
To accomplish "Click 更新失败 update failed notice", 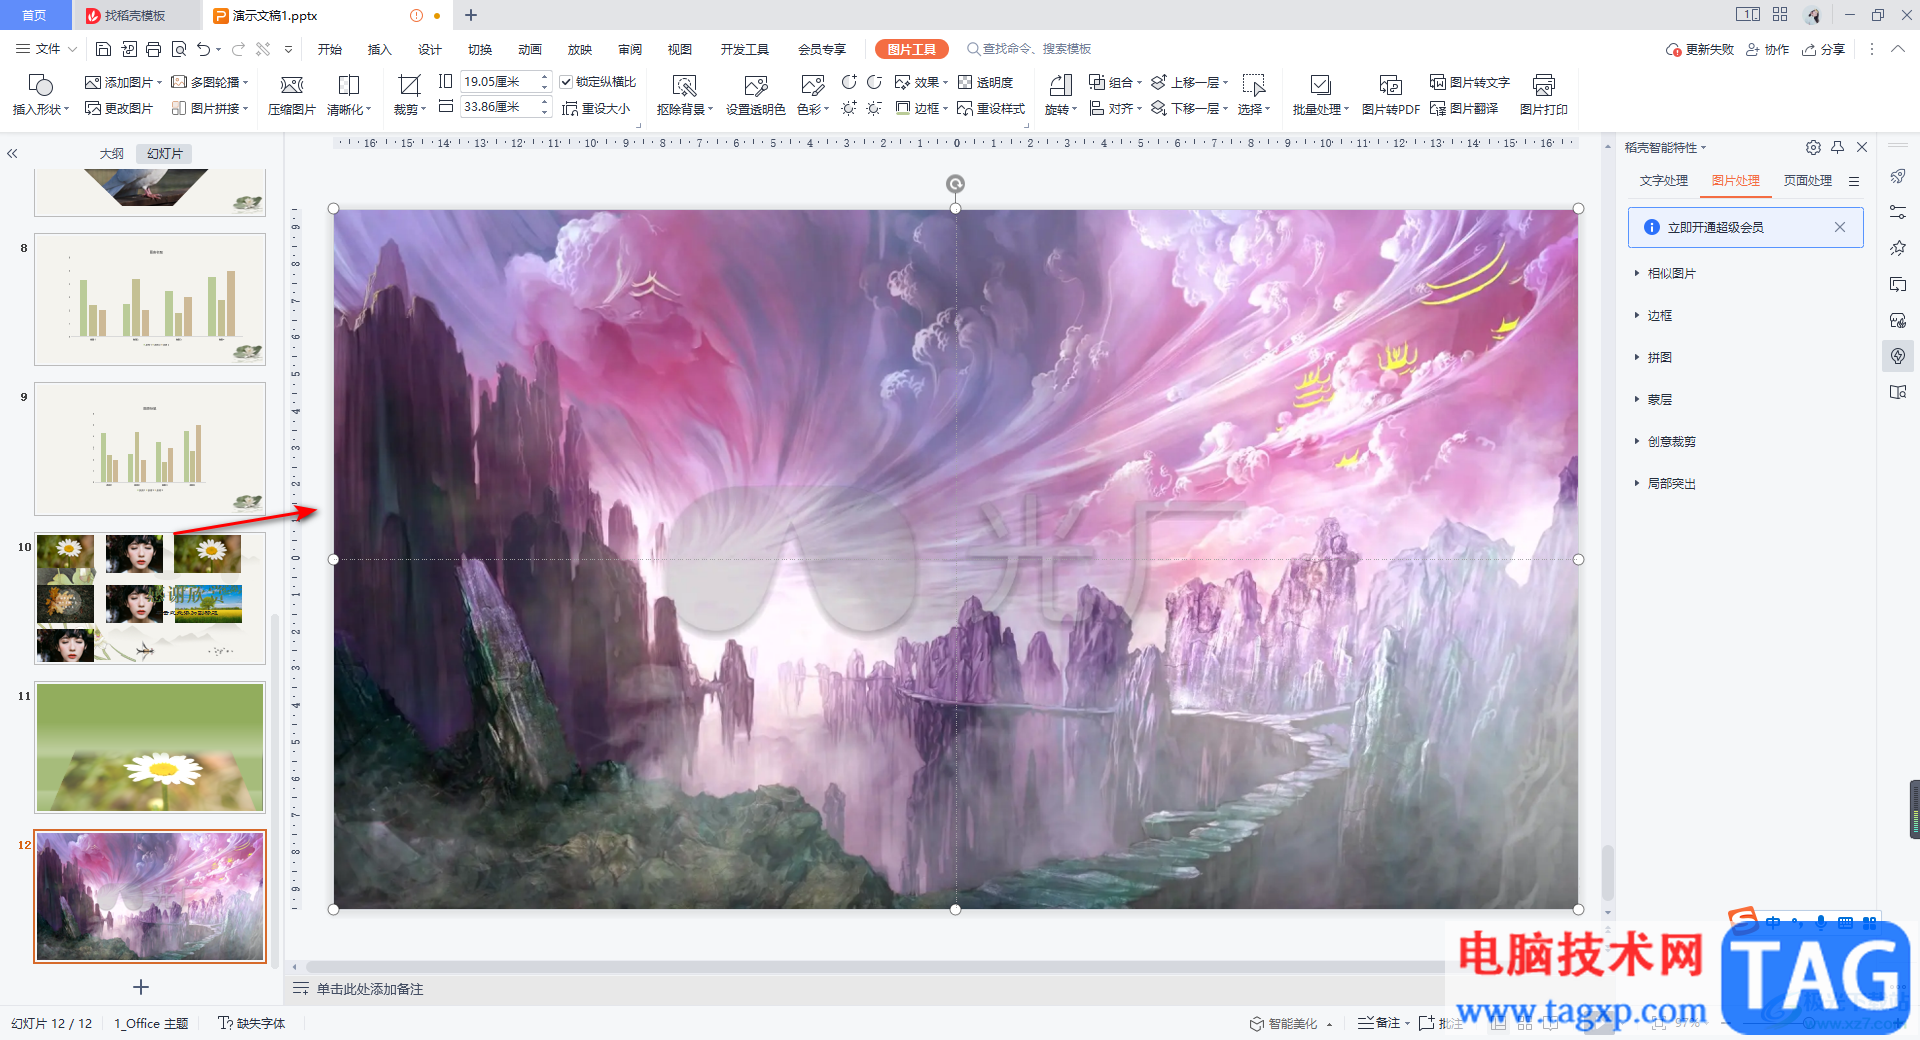I will pyautogui.click(x=1700, y=49).
